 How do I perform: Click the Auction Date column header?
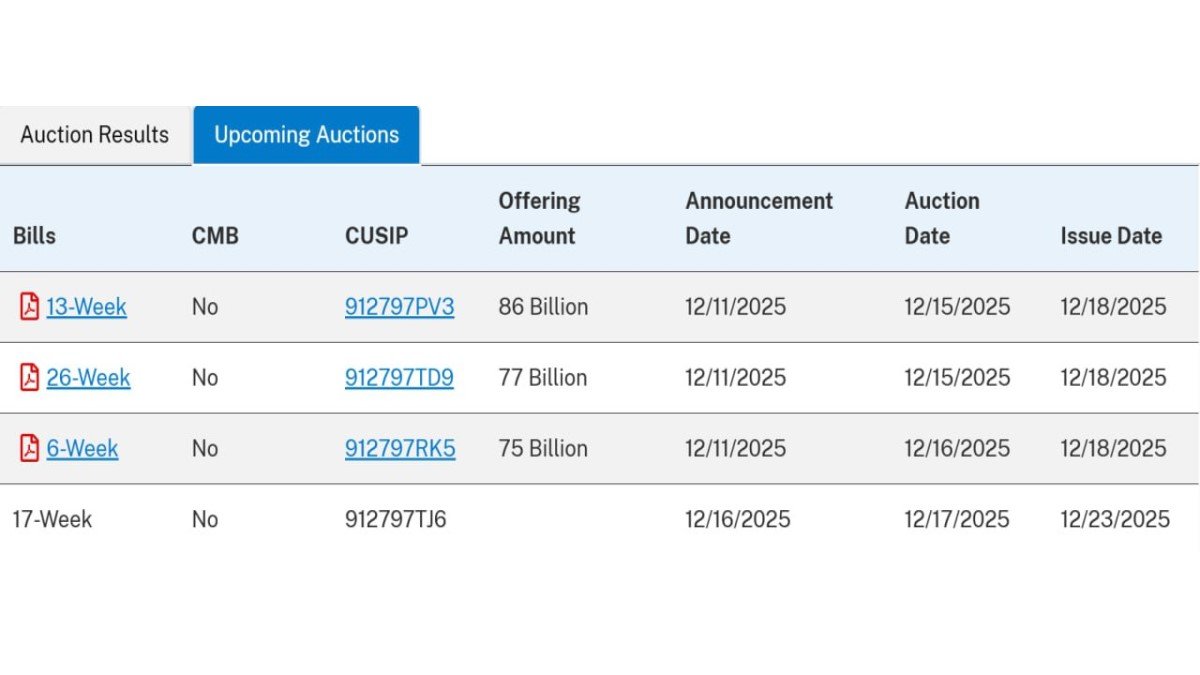click(x=941, y=219)
